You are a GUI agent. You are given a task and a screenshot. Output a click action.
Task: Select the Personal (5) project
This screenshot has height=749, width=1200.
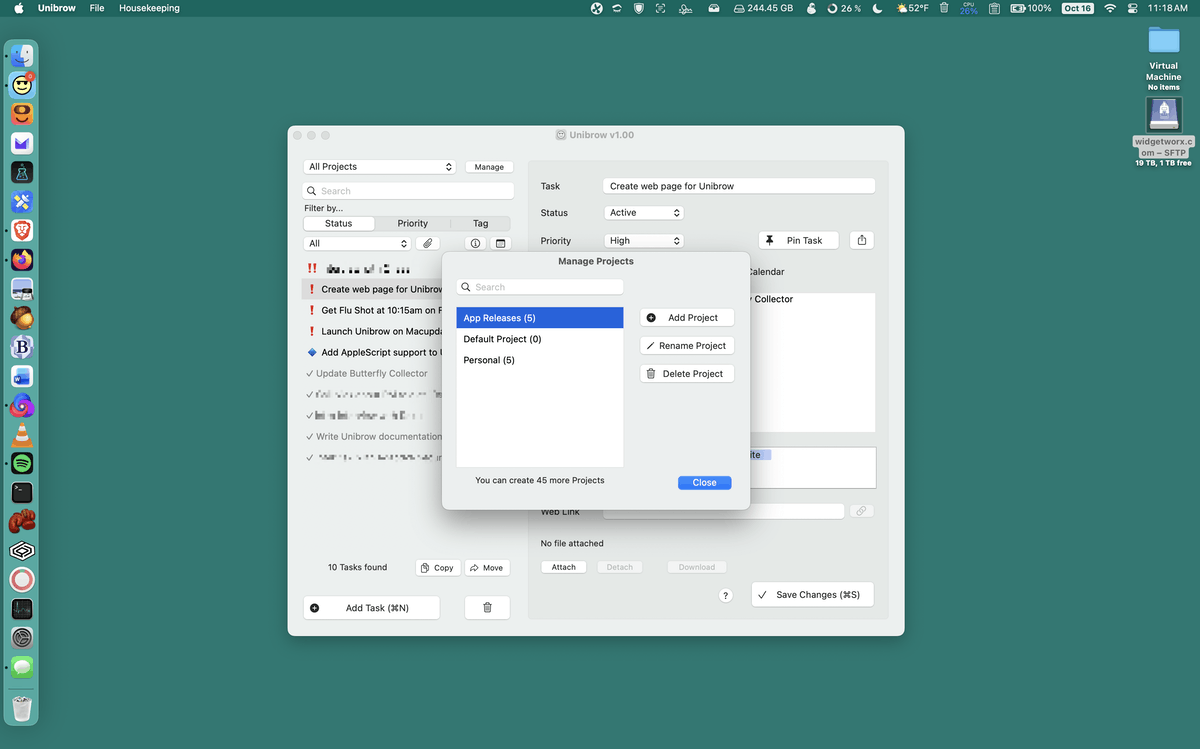coord(489,360)
